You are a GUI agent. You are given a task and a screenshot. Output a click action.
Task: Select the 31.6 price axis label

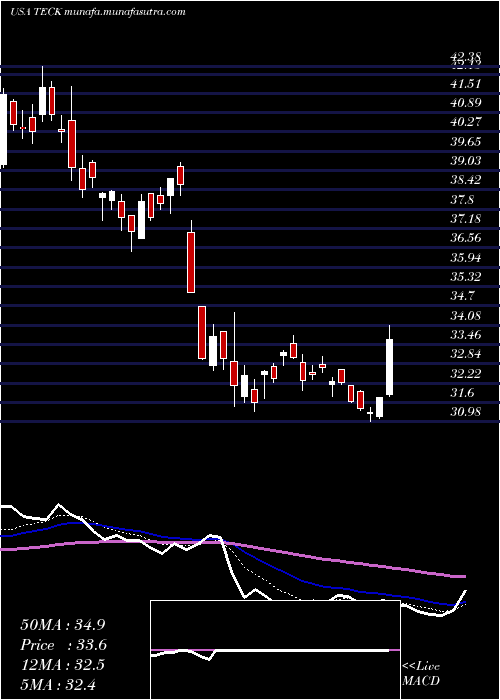[463, 393]
